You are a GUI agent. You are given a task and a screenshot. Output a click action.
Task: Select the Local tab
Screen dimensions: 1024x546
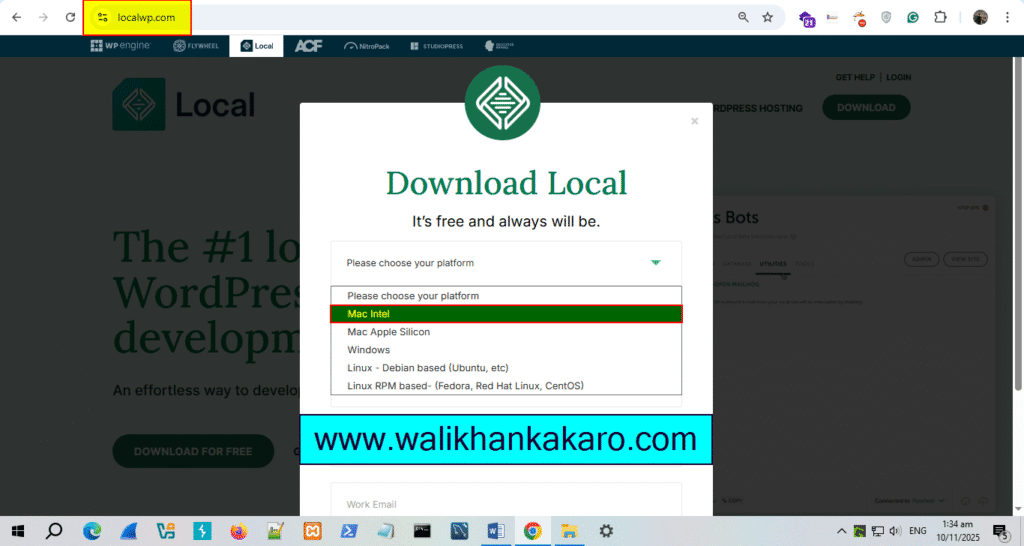point(257,46)
